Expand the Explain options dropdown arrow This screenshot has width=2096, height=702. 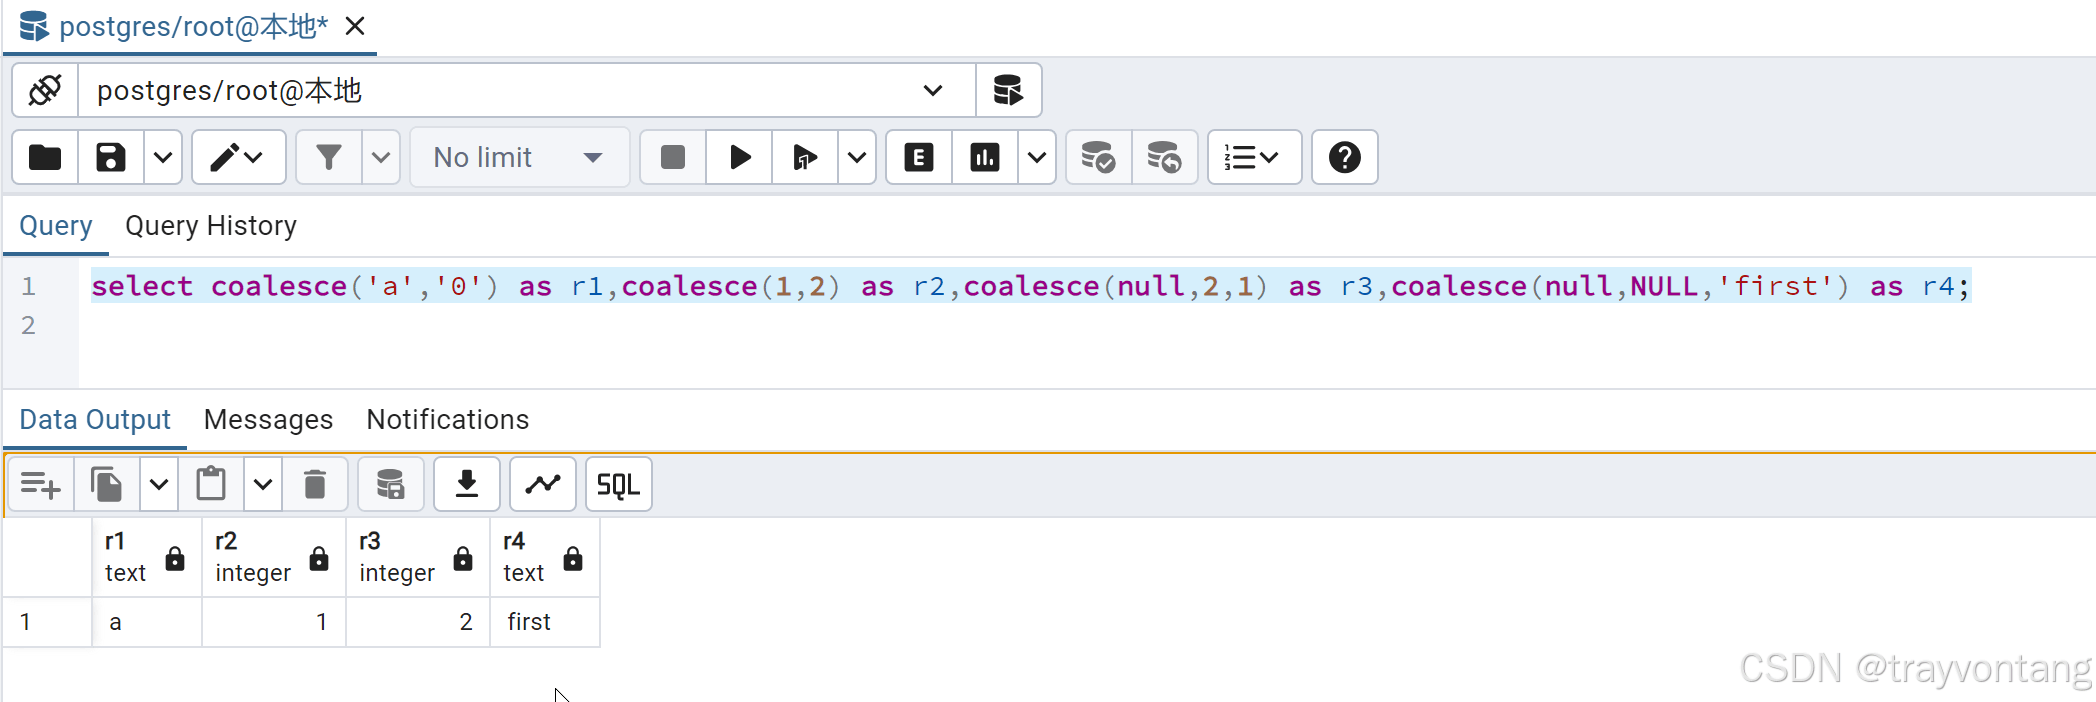[1037, 157]
